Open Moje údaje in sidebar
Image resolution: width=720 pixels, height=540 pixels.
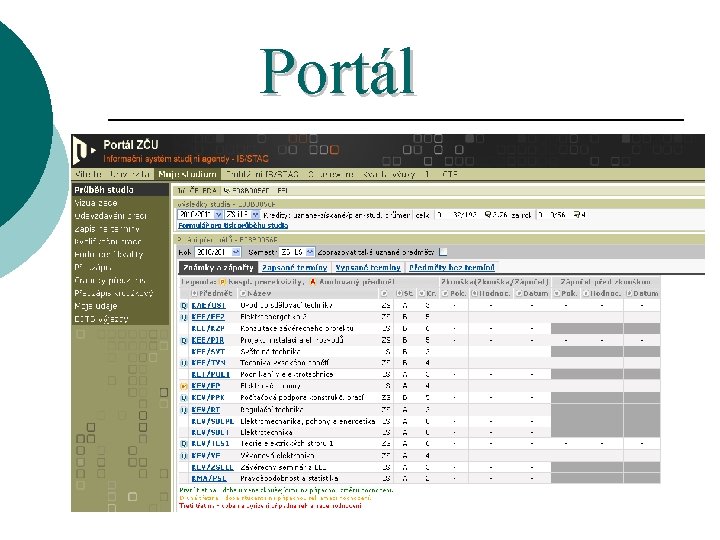pos(96,306)
